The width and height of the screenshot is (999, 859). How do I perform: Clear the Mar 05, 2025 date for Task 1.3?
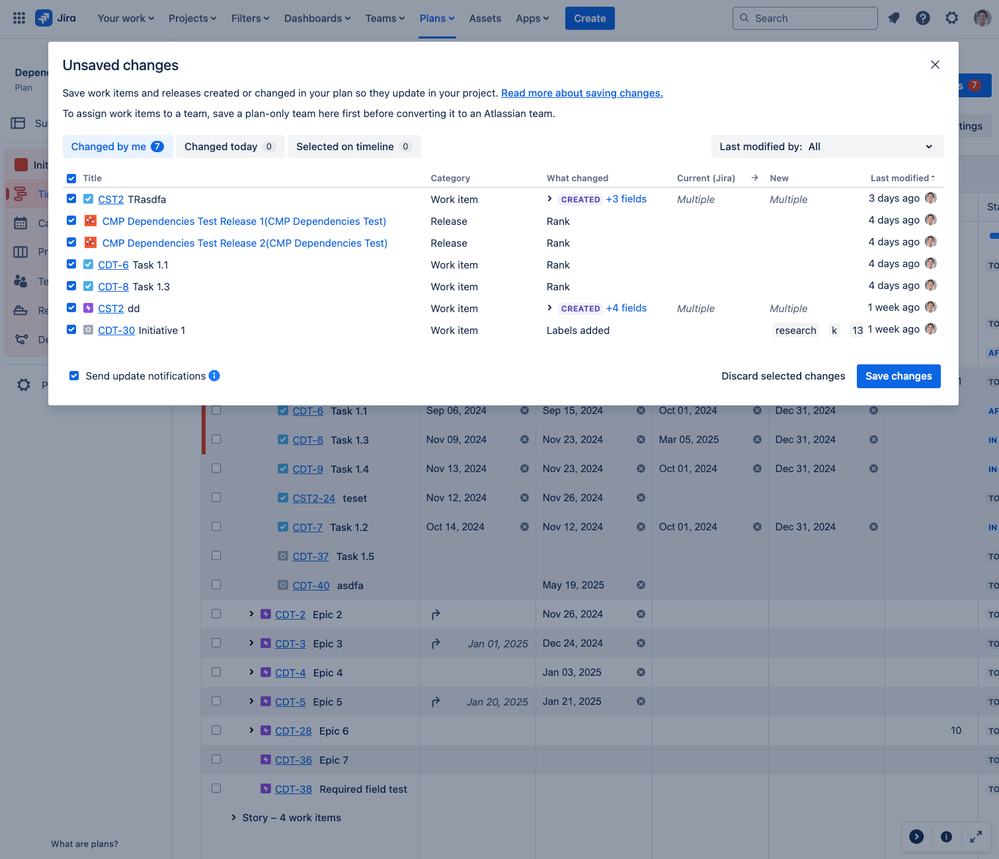coord(758,439)
